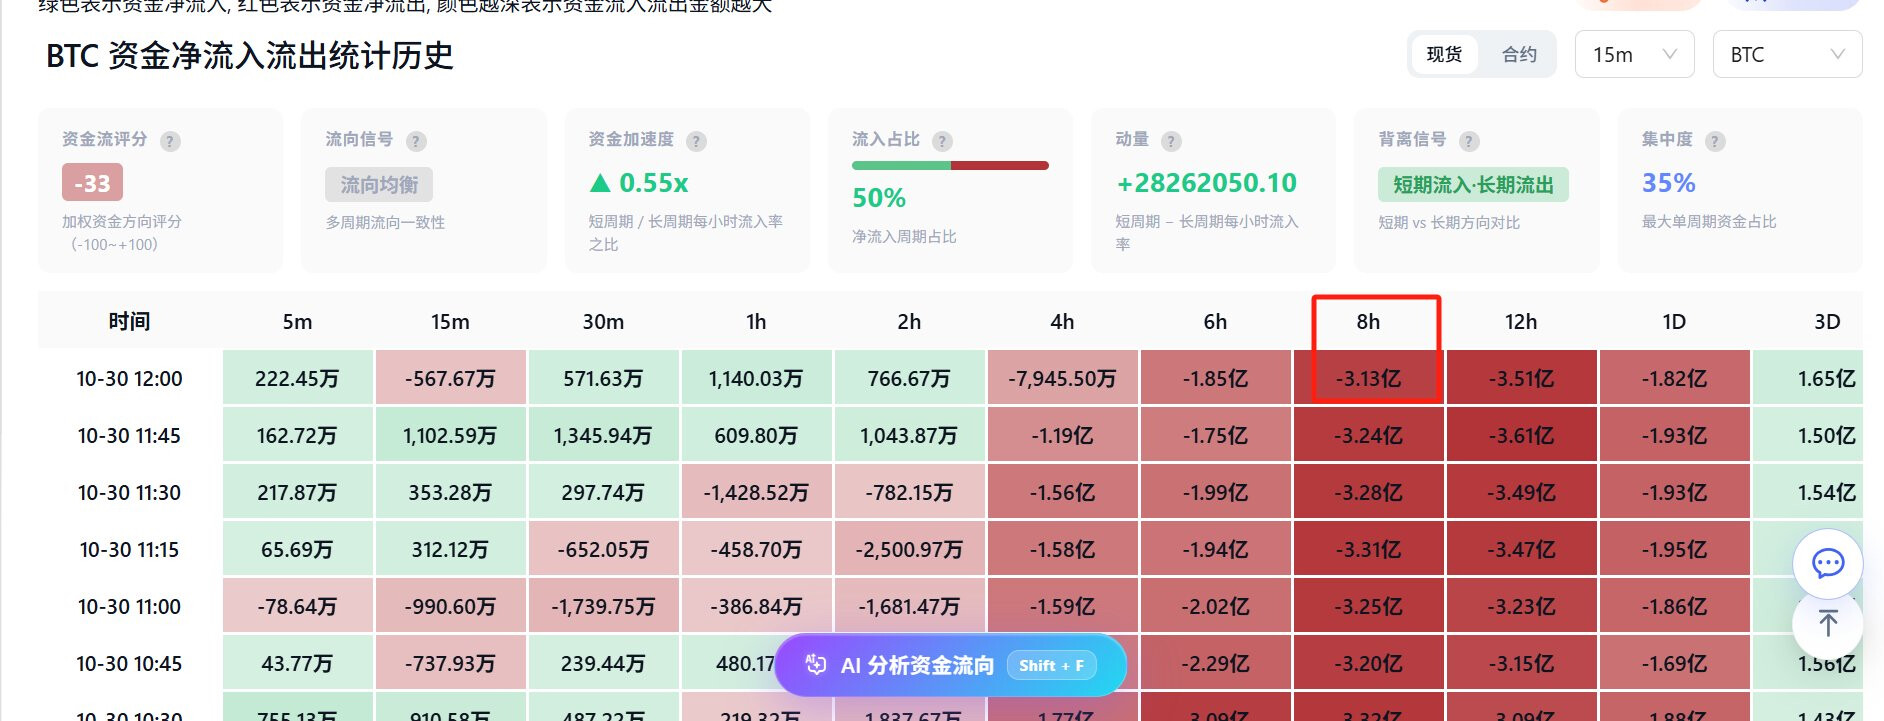Click the -78.64万 cell
The width and height of the screenshot is (1884, 721).
tap(298, 607)
